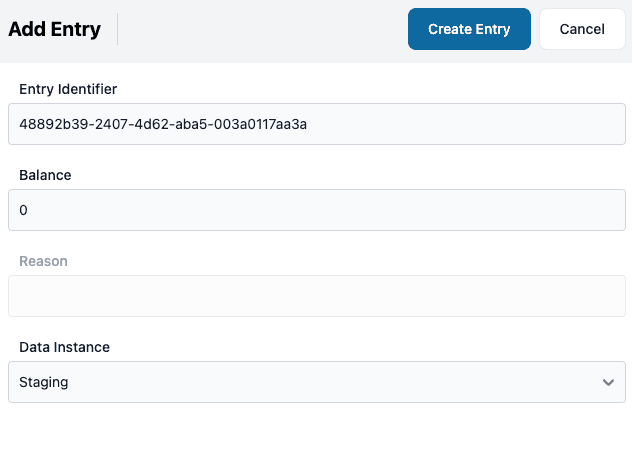This screenshot has width=632, height=464.
Task: Click the blank area below Data Instance
Action: point(316,435)
